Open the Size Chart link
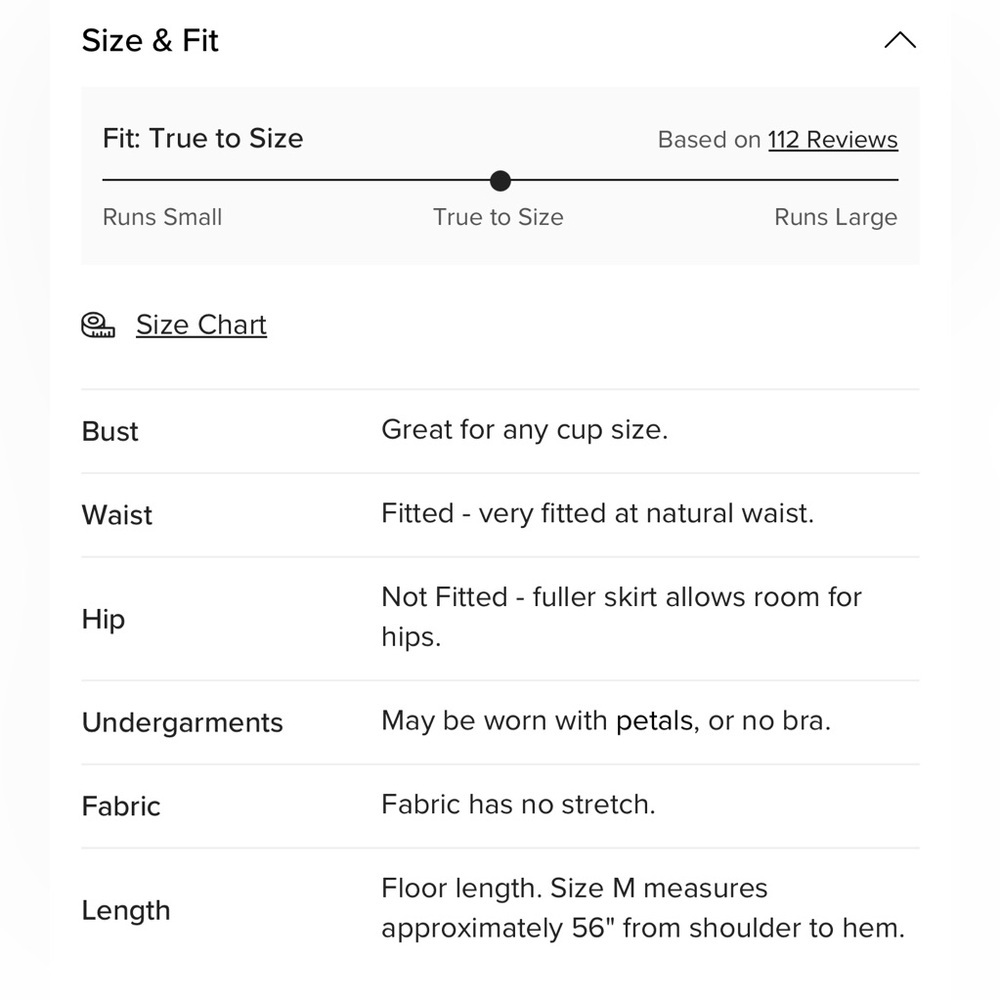1000x1000 pixels. pyautogui.click(x=201, y=325)
